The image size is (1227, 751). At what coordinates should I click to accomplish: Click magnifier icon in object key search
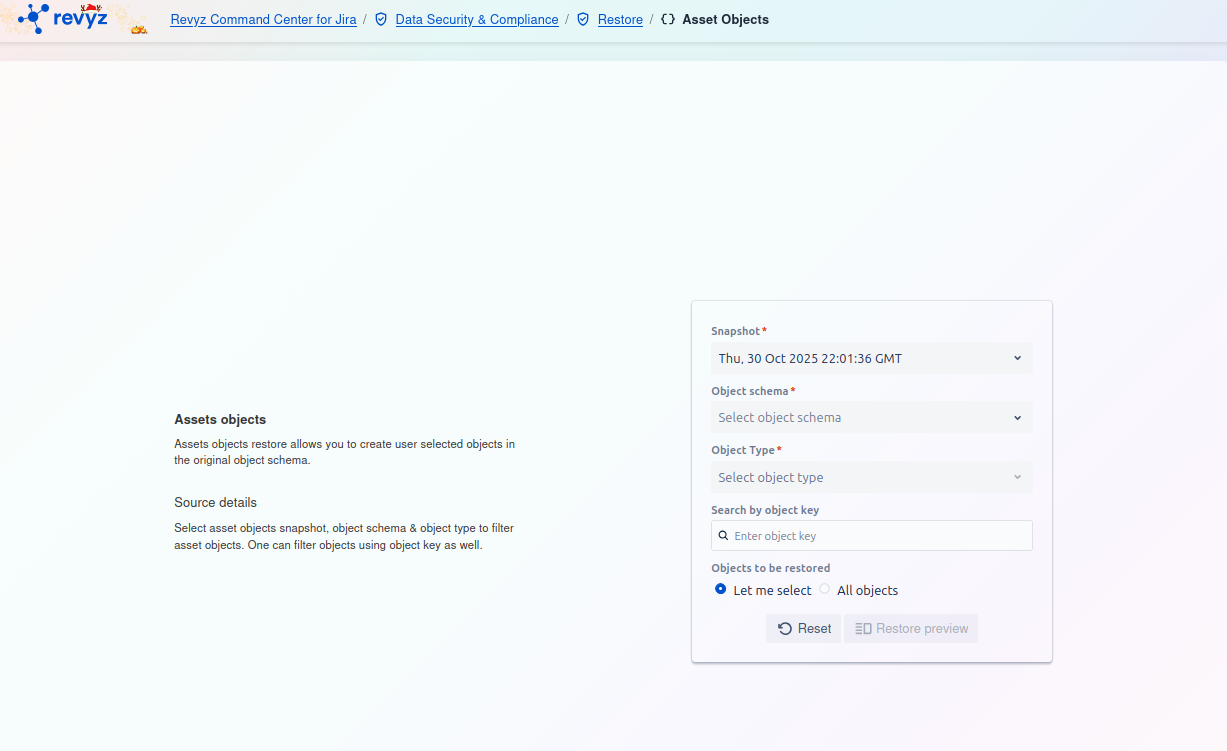723,536
